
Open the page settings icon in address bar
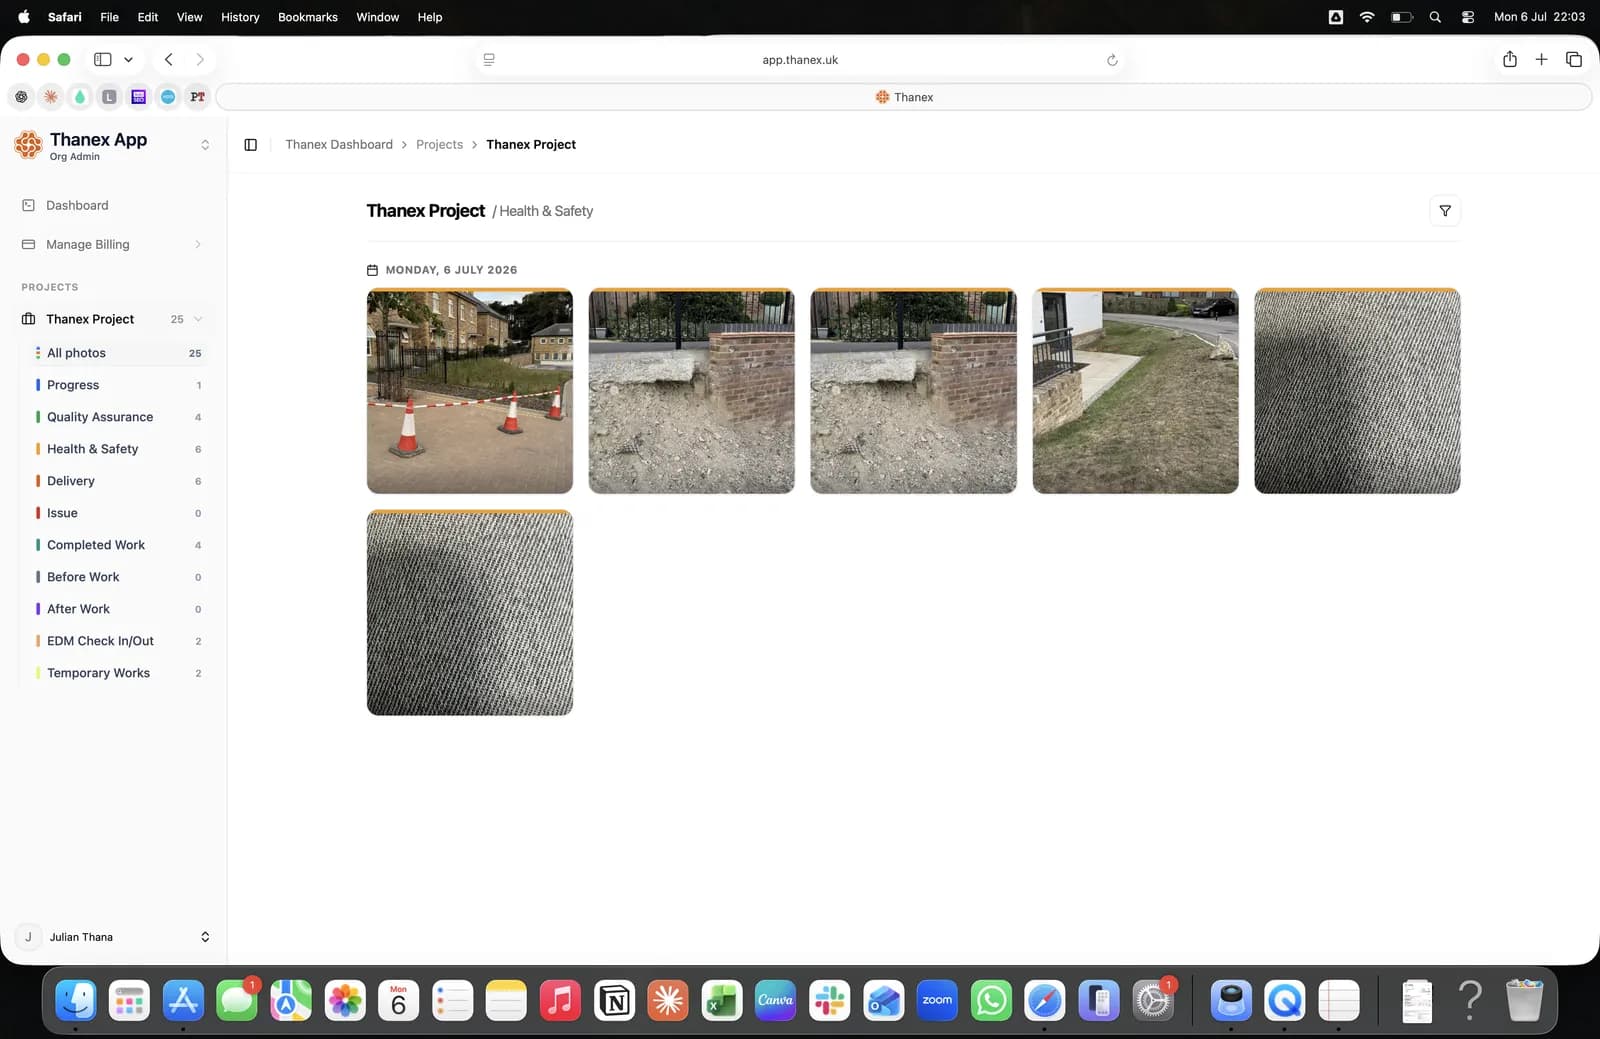point(489,60)
